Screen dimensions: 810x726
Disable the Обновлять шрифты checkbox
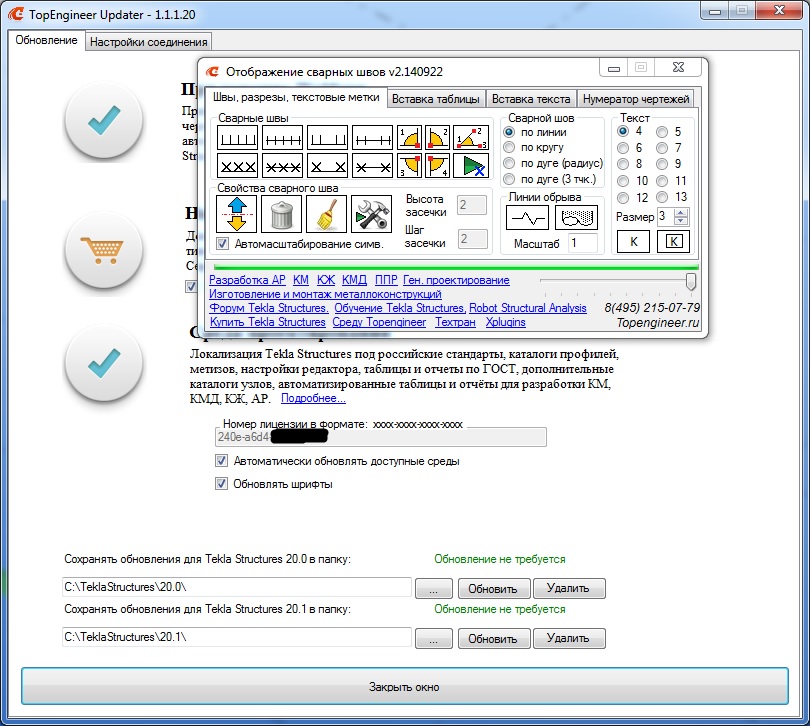pyautogui.click(x=222, y=484)
